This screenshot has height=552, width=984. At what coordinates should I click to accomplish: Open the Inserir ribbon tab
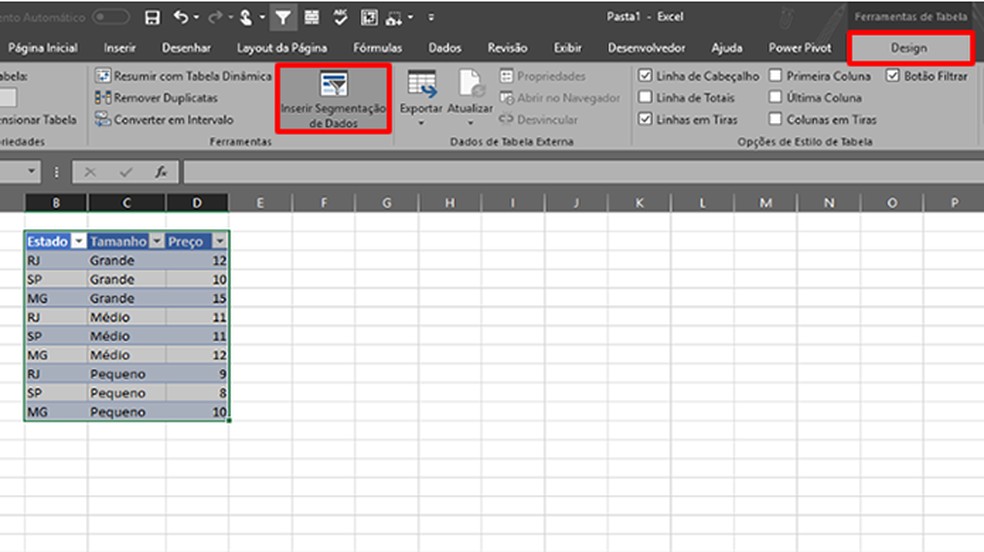click(x=120, y=48)
